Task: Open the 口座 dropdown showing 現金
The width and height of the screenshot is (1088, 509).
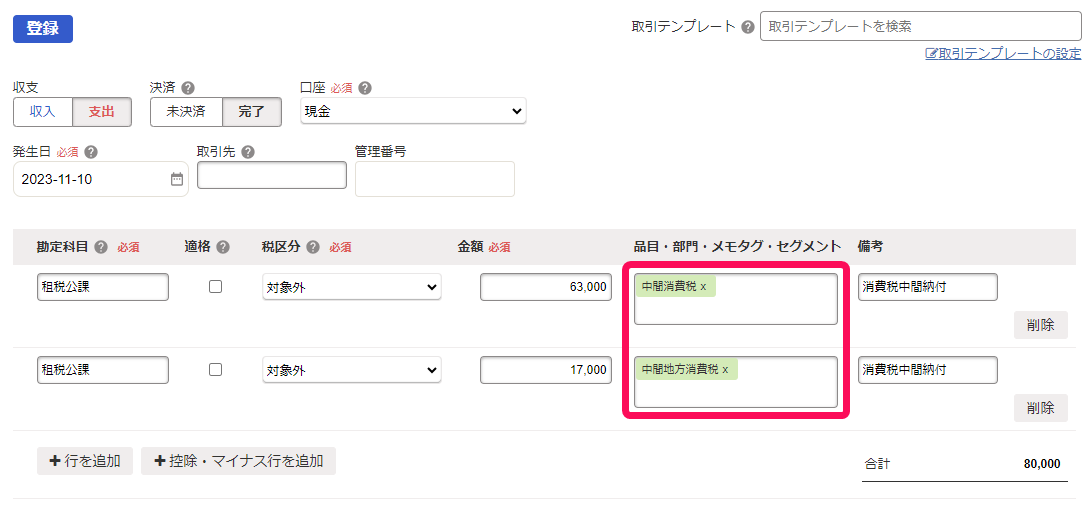Action: pos(414,111)
